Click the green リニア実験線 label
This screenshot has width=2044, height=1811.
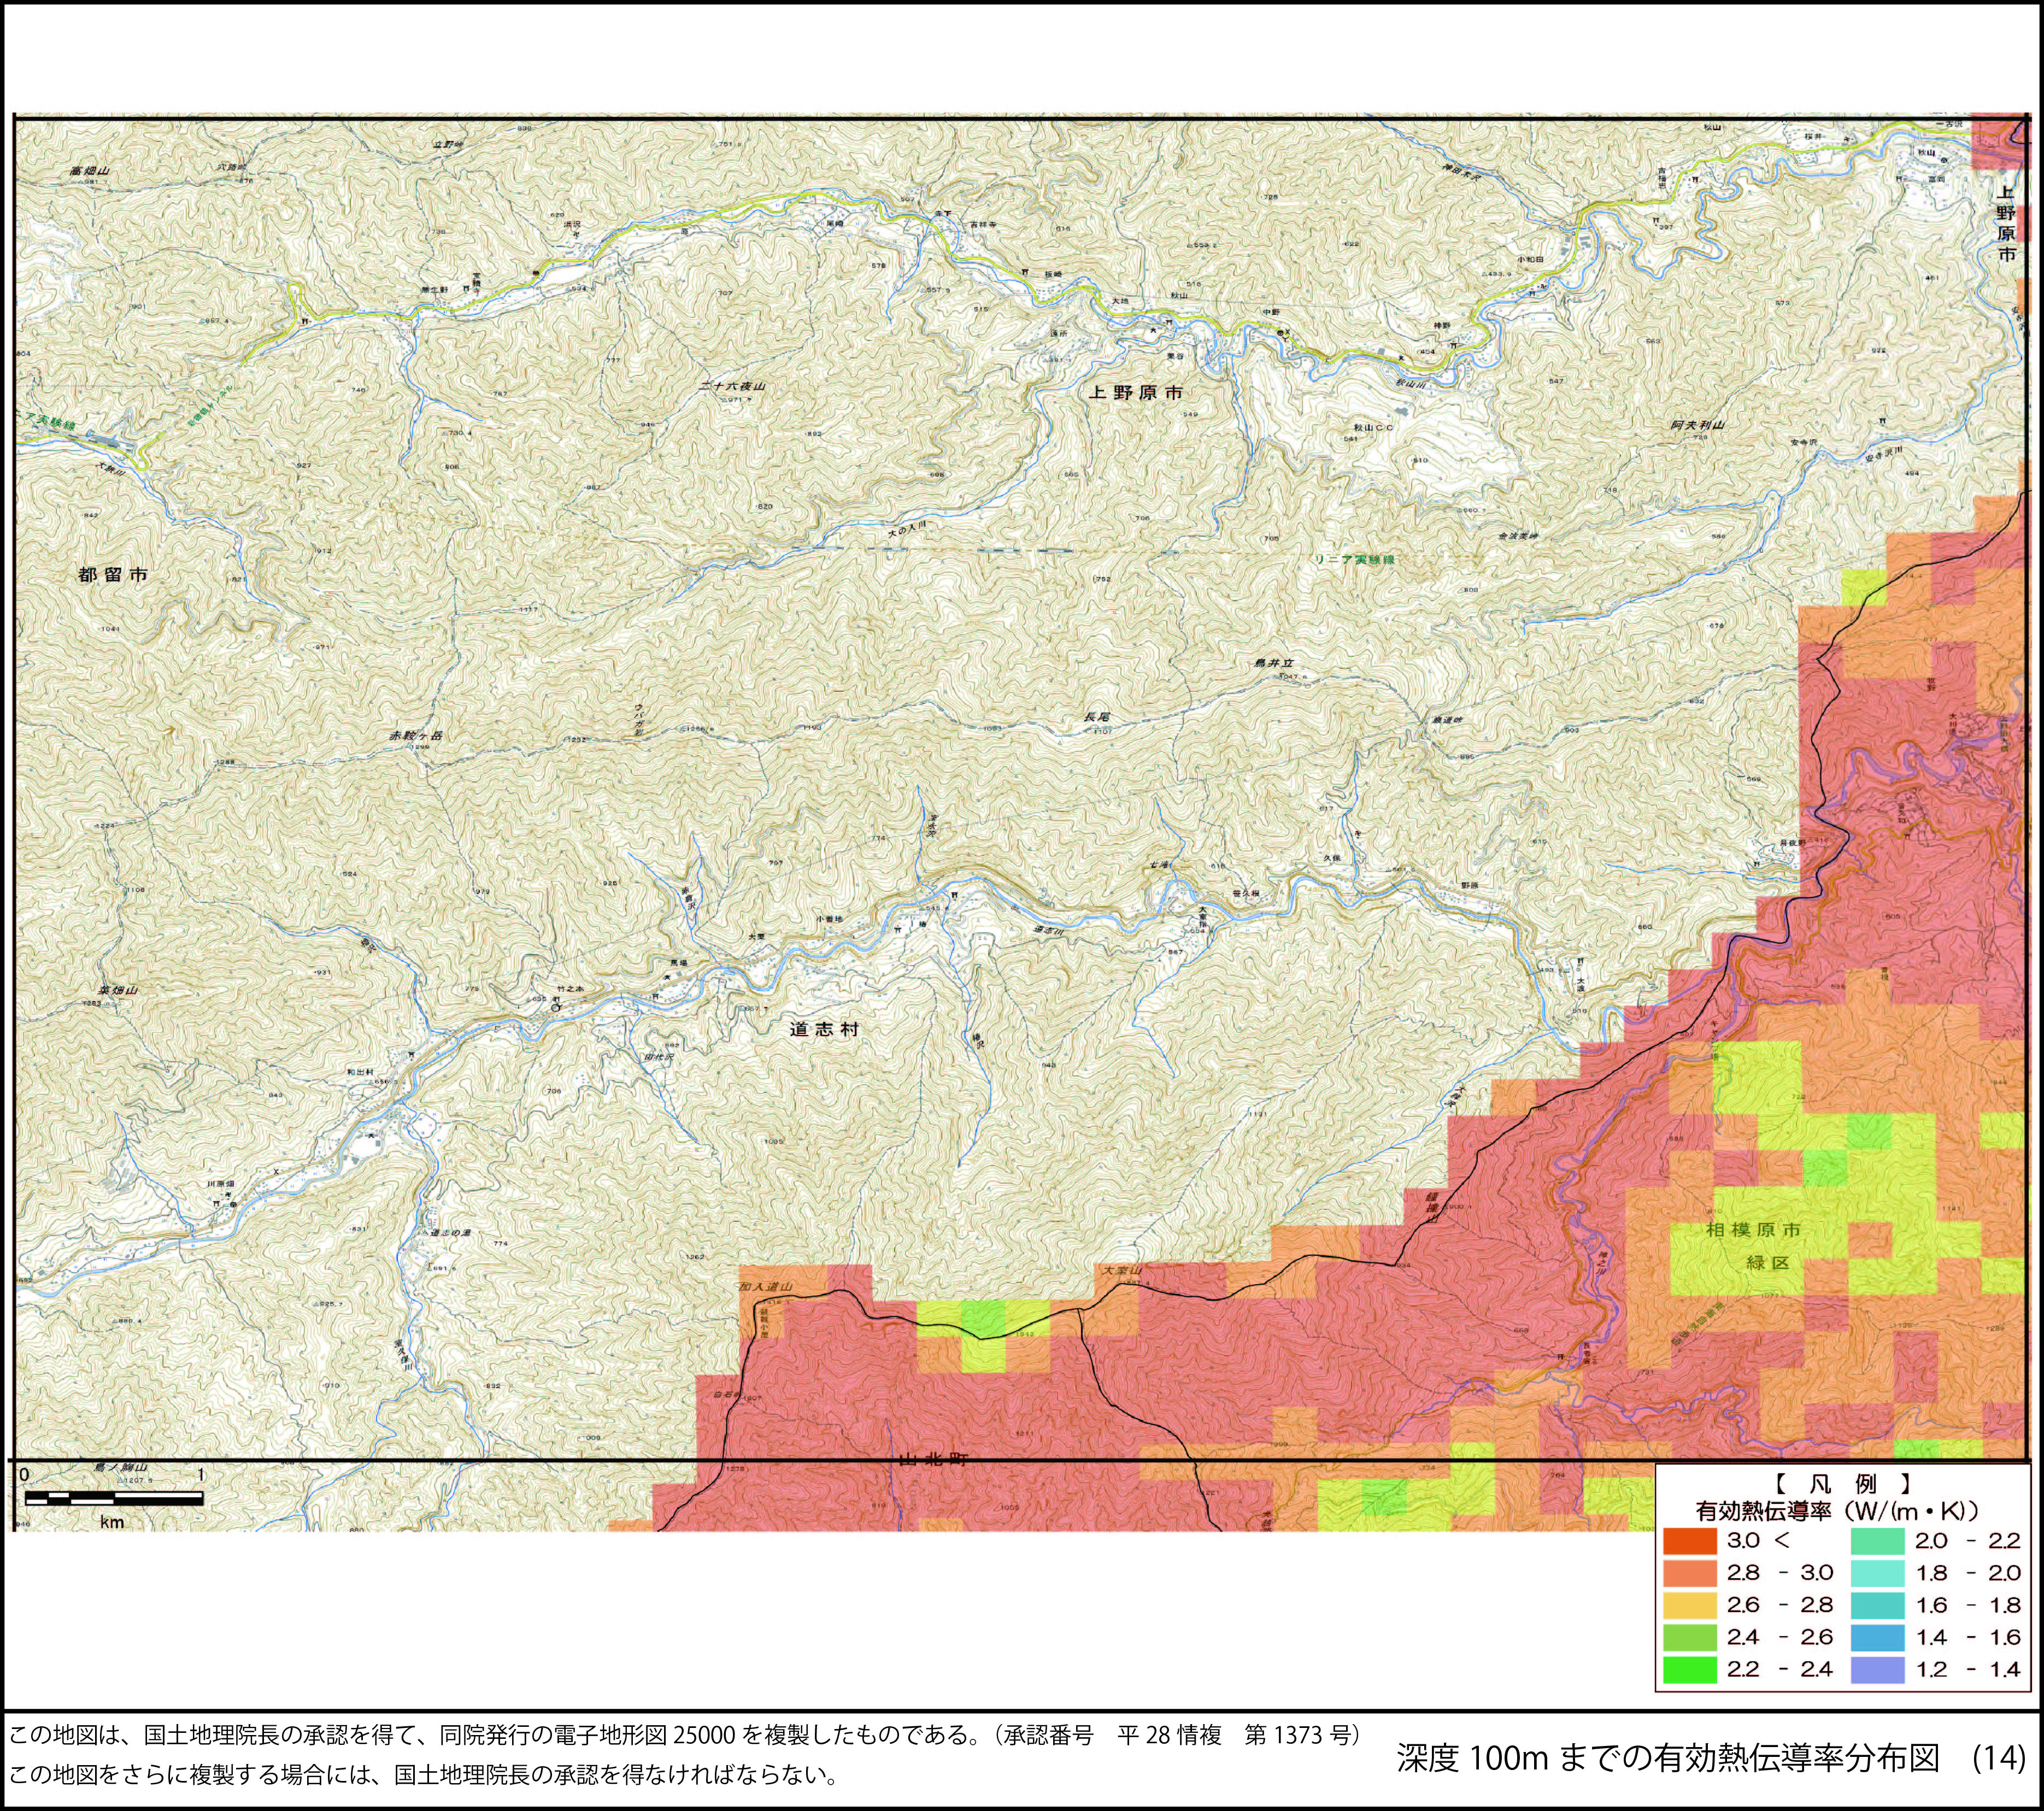[1356, 559]
